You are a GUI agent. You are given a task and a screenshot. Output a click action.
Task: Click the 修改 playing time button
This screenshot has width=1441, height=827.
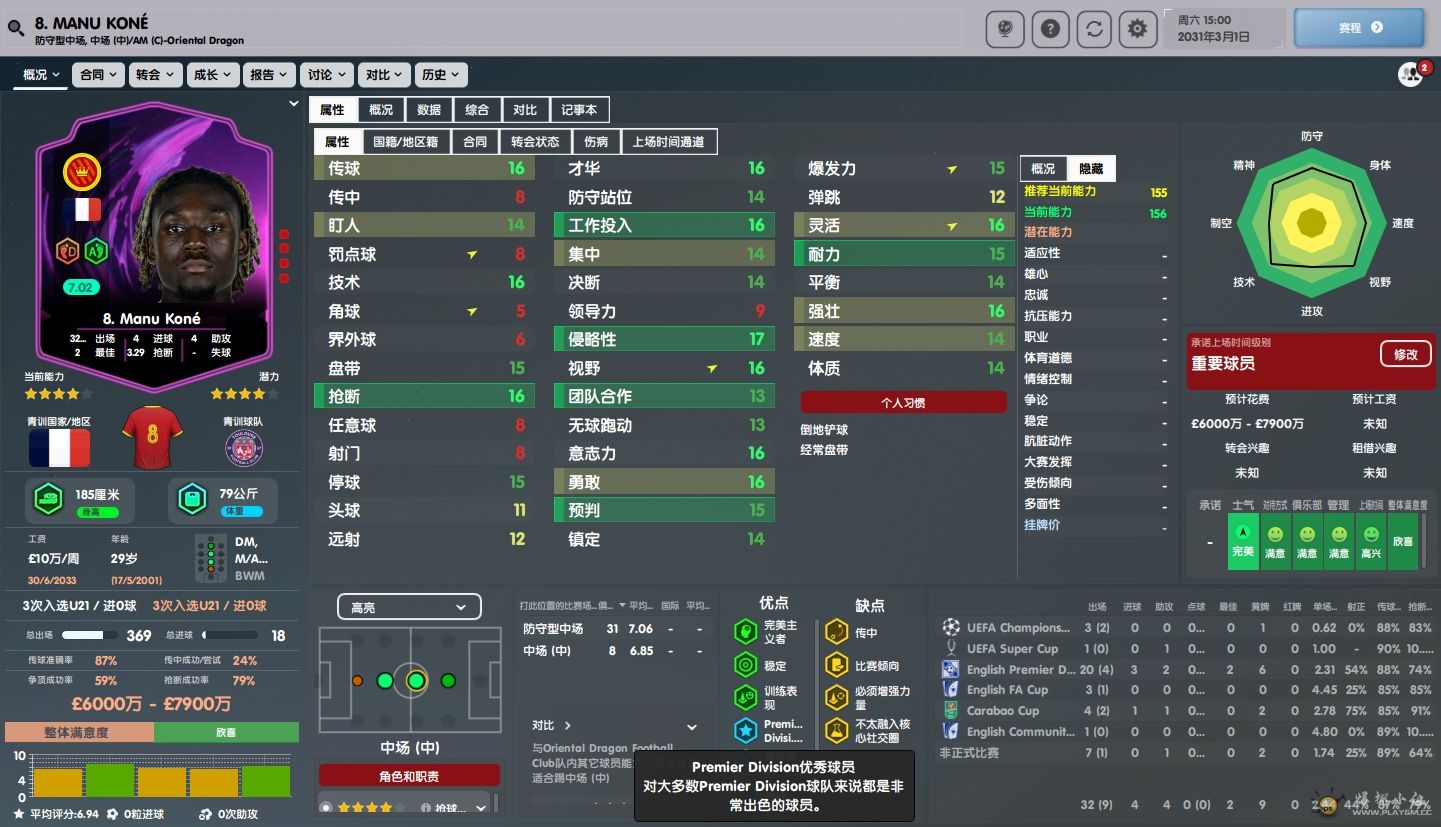(1405, 354)
